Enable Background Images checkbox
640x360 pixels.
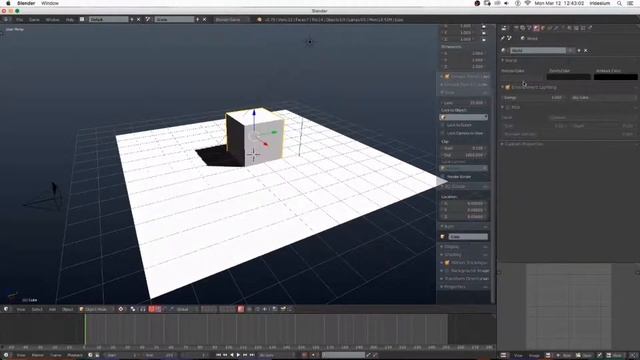[x=447, y=271]
